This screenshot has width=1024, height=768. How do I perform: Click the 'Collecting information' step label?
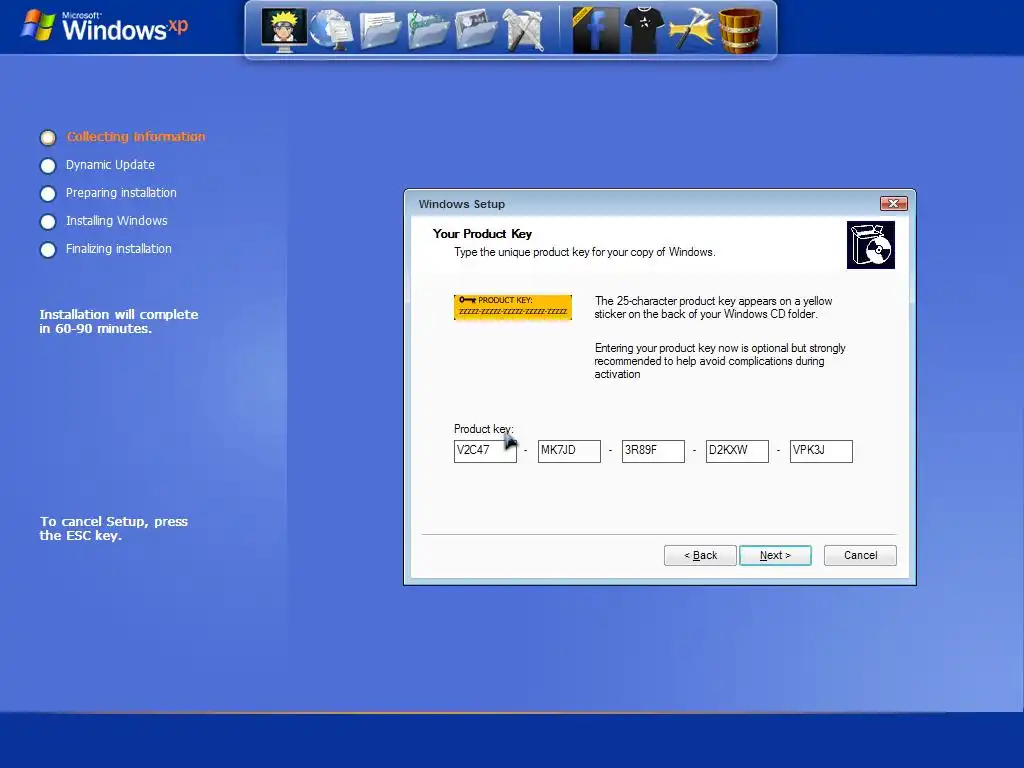(x=136, y=136)
